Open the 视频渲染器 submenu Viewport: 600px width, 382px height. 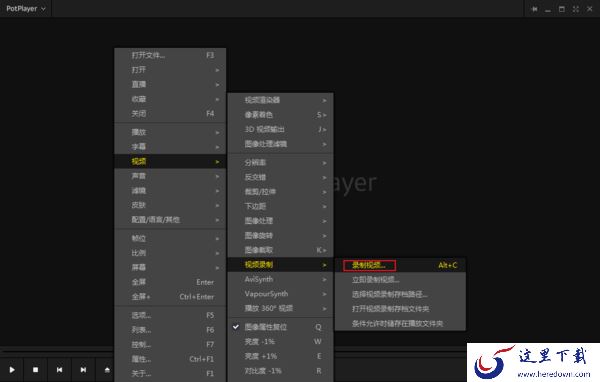click(280, 100)
